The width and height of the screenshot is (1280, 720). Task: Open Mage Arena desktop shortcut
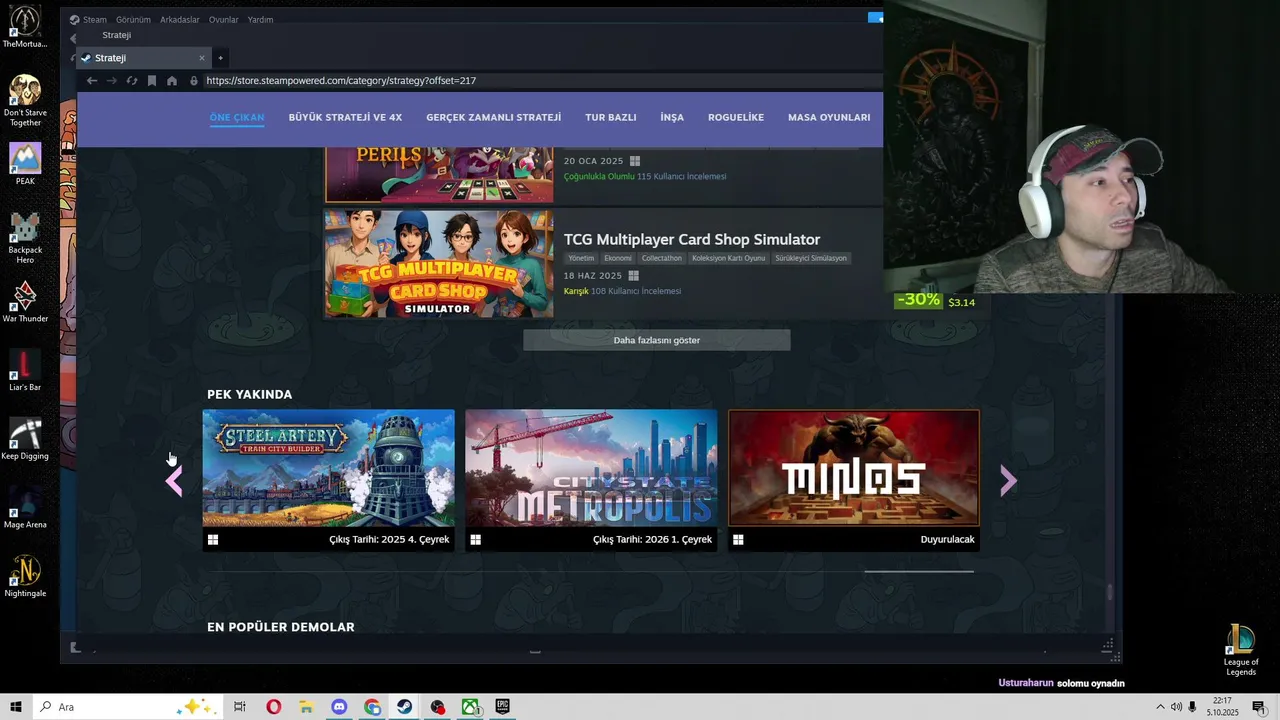point(25,507)
